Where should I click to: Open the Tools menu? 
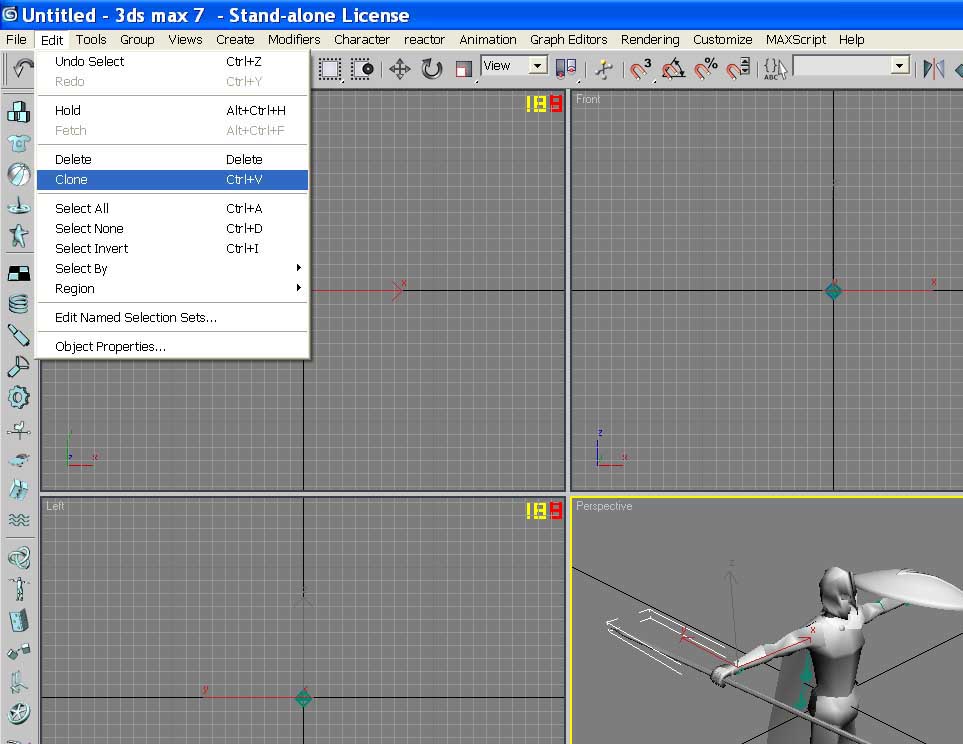[x=91, y=39]
